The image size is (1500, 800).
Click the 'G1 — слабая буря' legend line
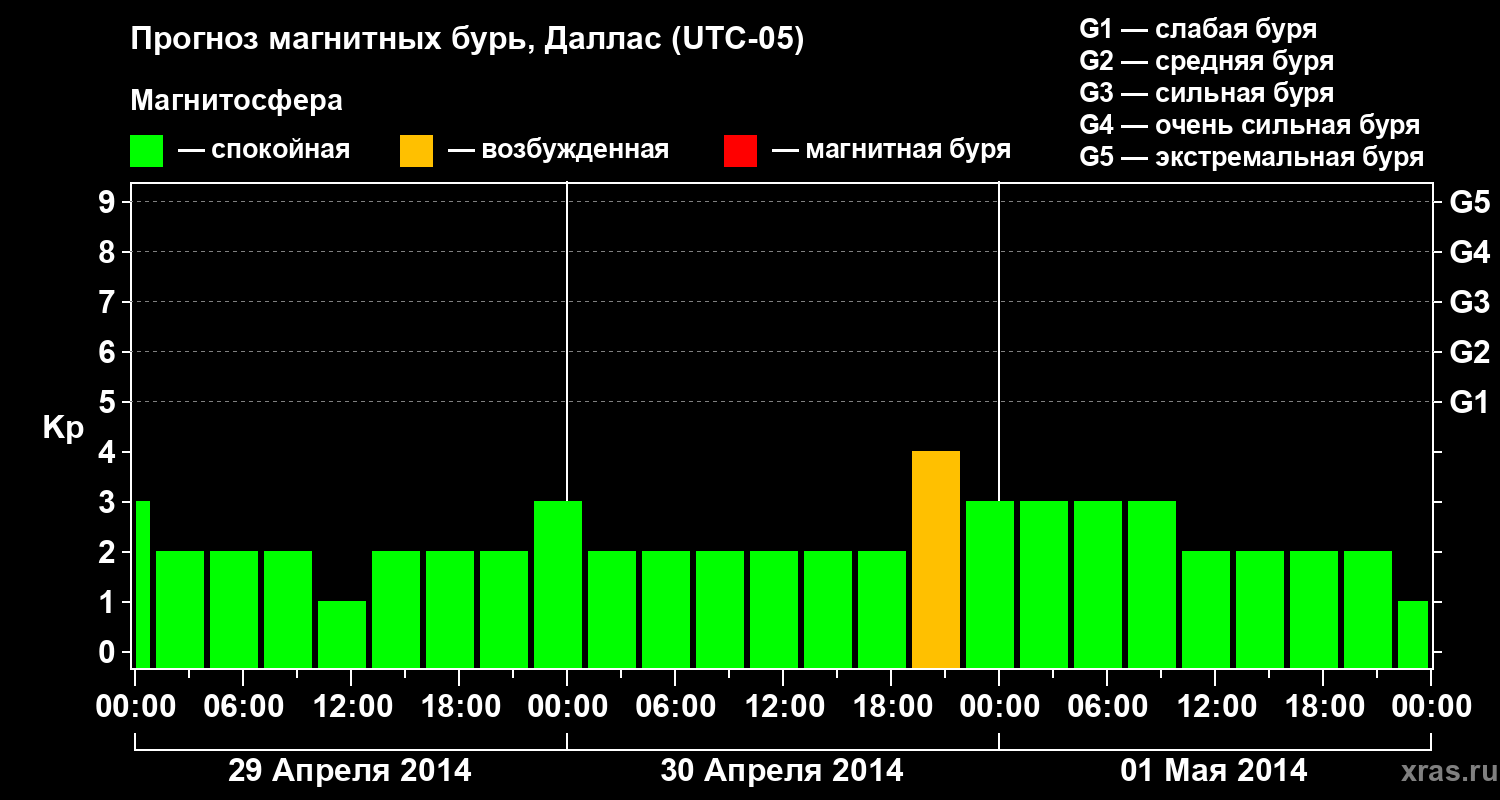click(1198, 28)
